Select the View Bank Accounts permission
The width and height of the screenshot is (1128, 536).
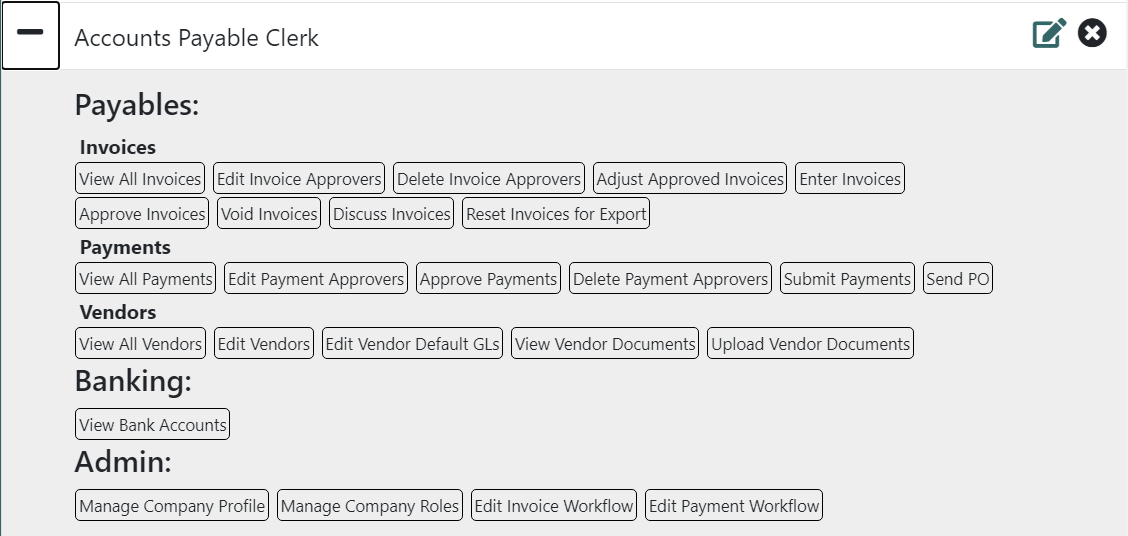[153, 424]
